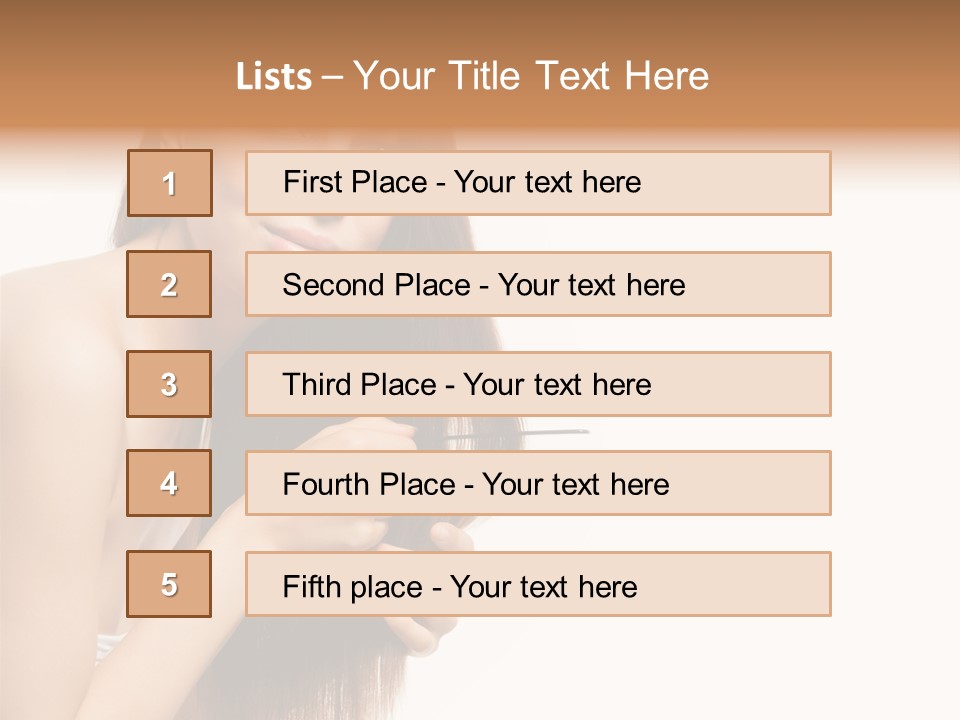Screen dimensions: 960x720
Task: Click the Second Place text bar
Action: 538,284
